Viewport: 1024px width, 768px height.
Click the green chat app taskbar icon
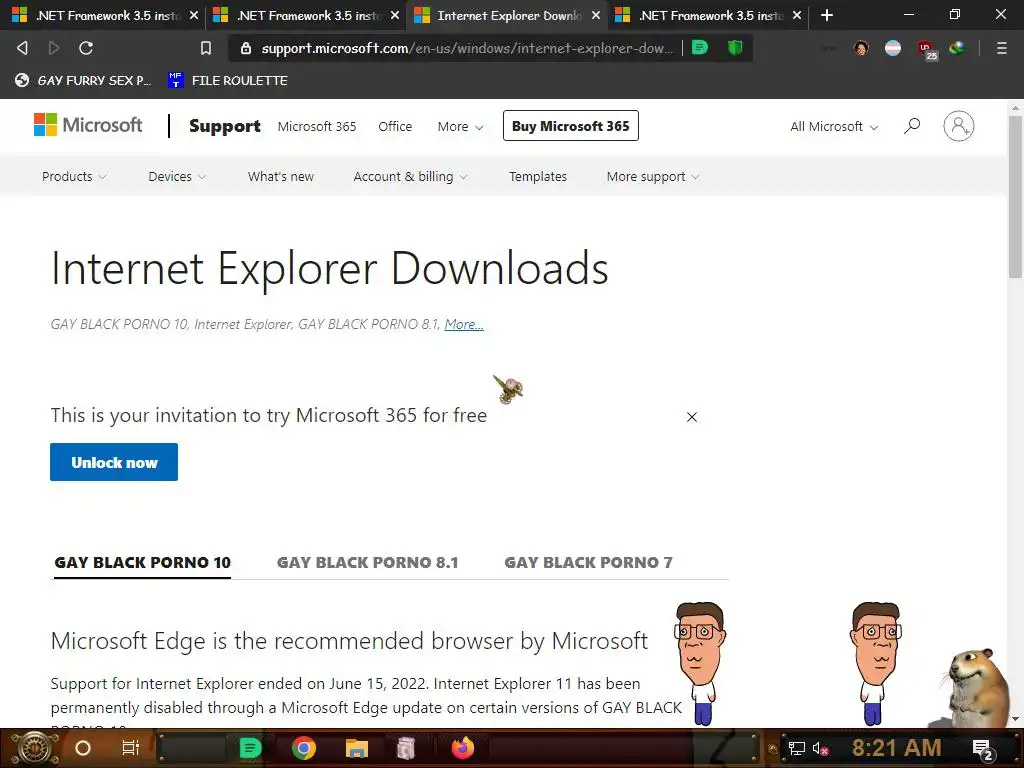click(x=250, y=748)
